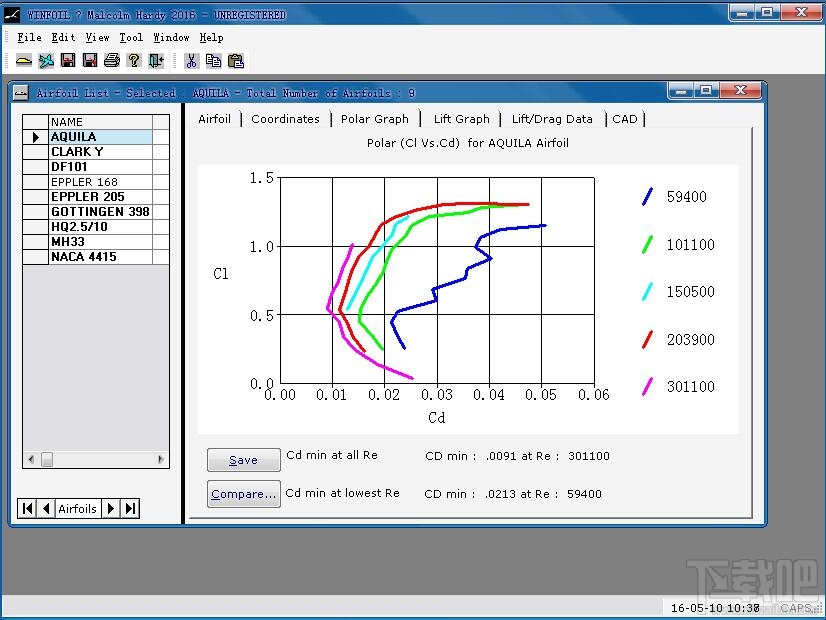Click the magenta 301100 legend swatch
Viewport: 826px width, 620px height.
point(647,387)
